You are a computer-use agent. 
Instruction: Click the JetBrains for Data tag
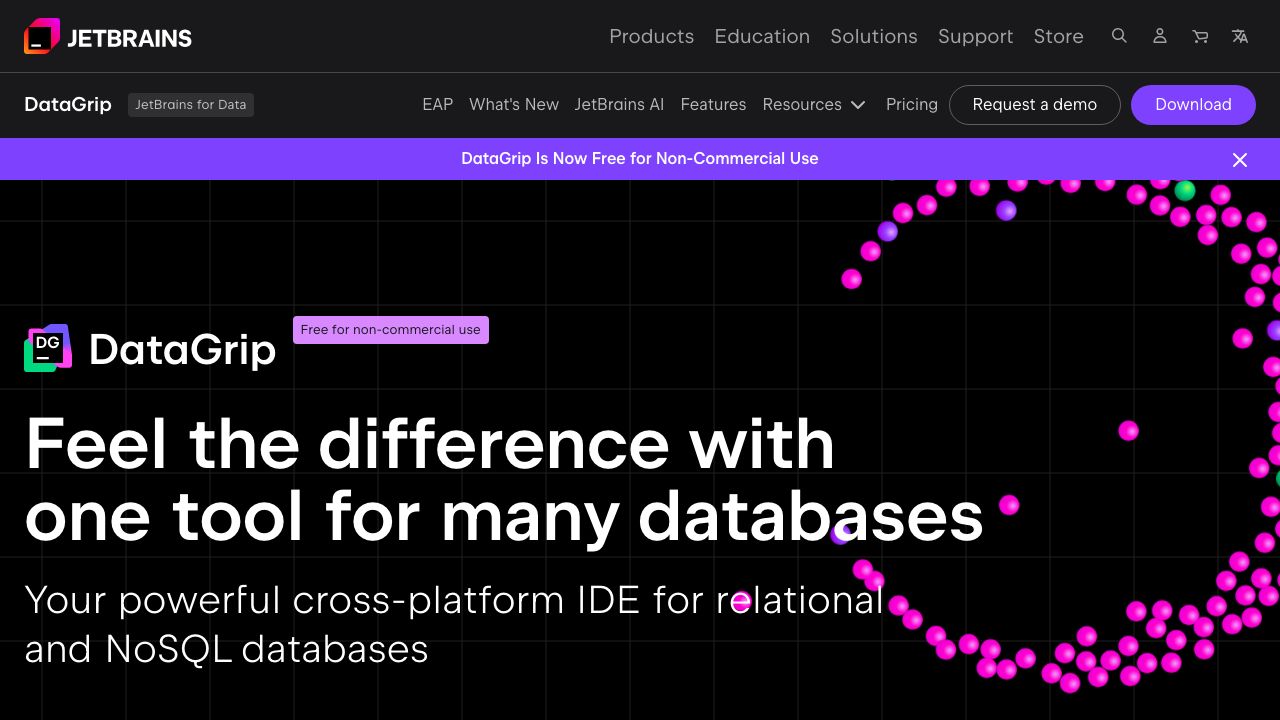click(x=191, y=104)
